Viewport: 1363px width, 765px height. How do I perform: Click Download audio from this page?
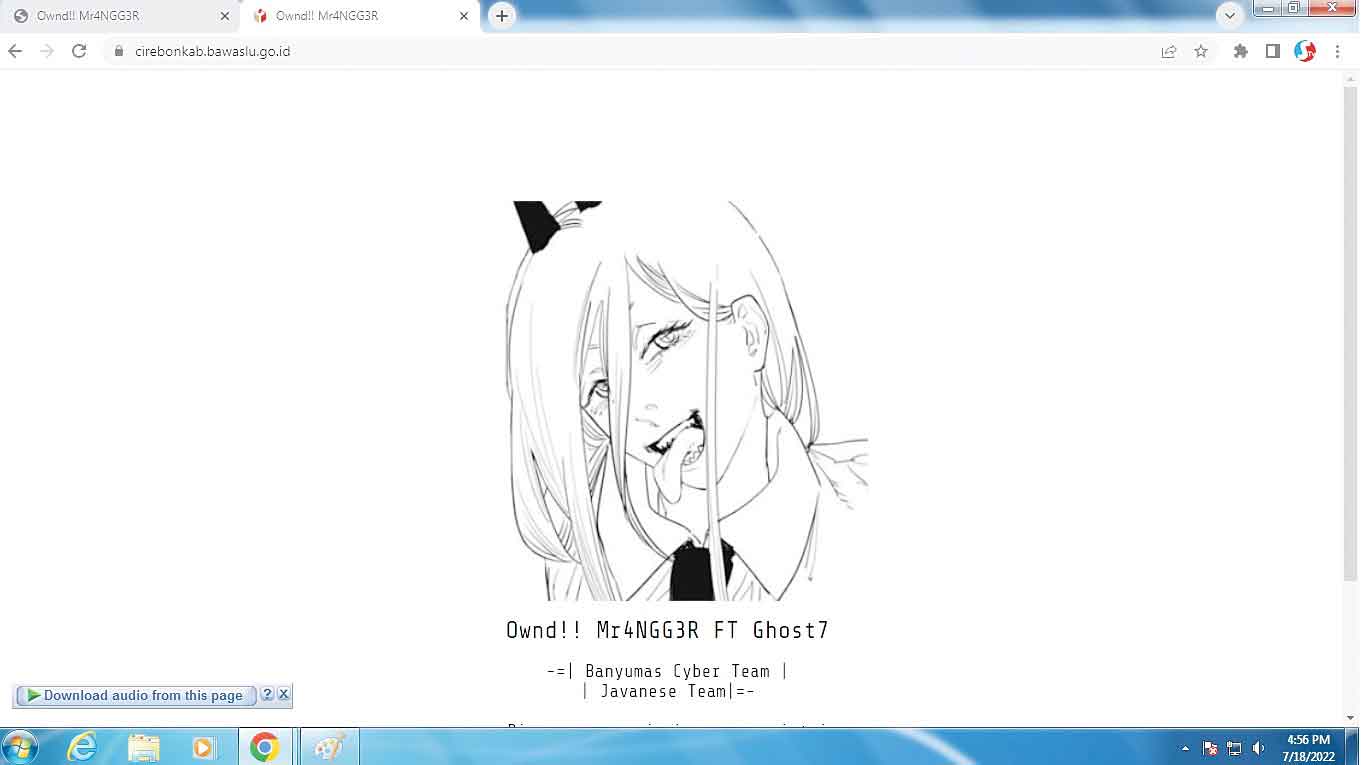coord(135,695)
